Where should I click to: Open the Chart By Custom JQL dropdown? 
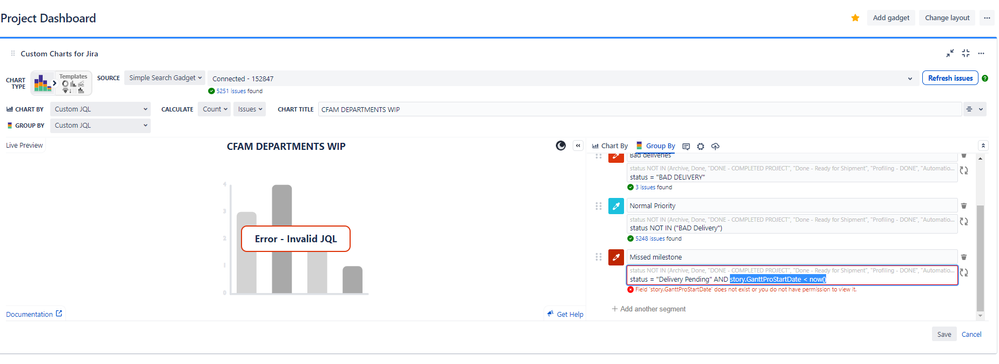point(100,109)
